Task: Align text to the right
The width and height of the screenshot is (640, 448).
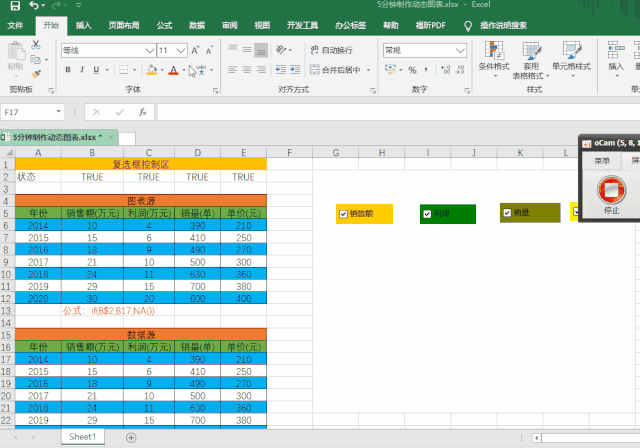Action: point(261,70)
